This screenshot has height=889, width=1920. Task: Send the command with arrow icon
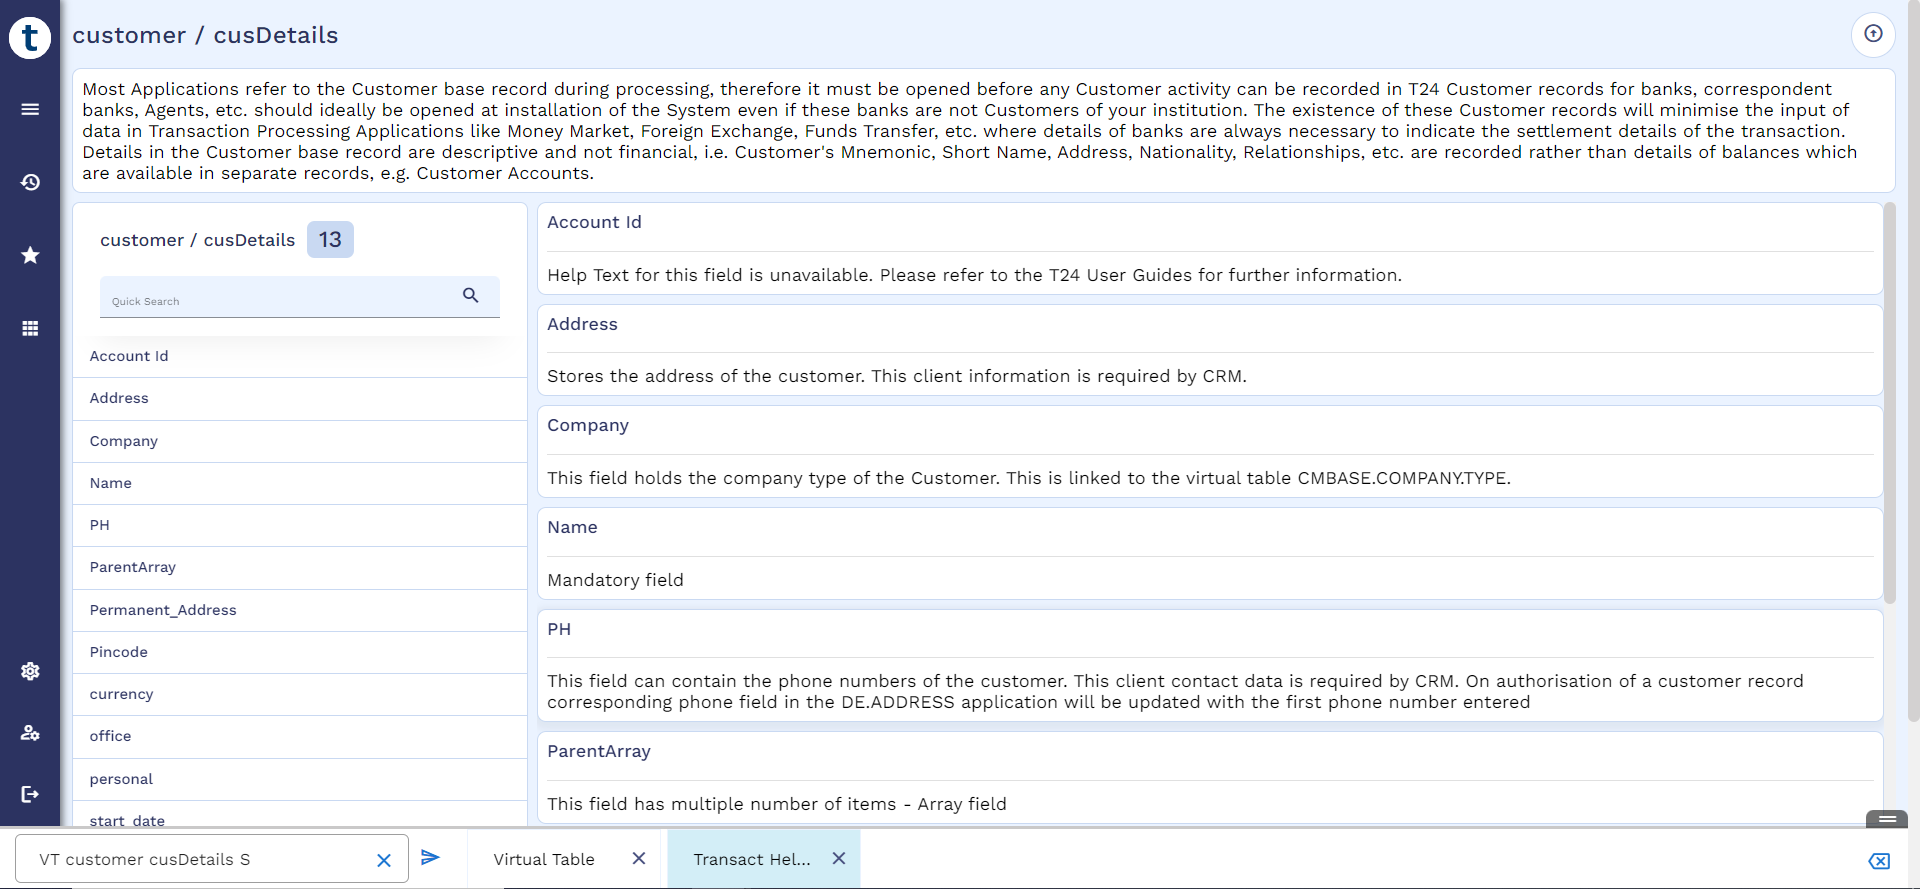(x=430, y=857)
